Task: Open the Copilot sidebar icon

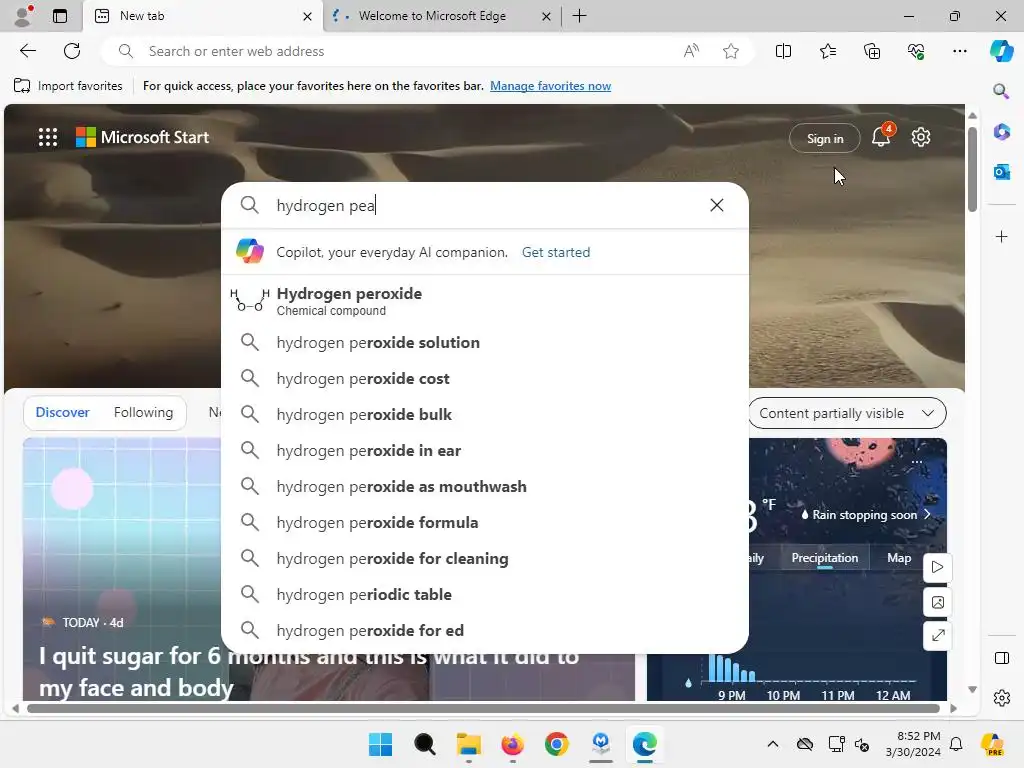Action: click(x=1001, y=51)
